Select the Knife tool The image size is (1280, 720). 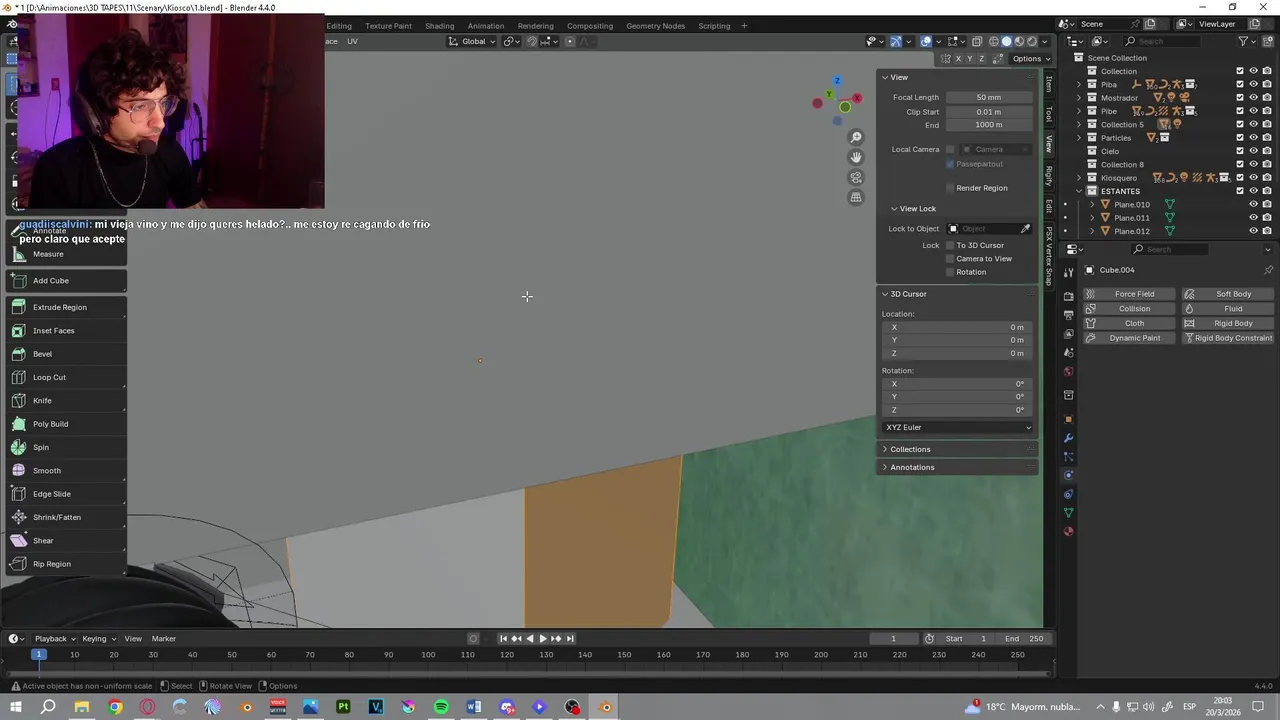click(66, 401)
